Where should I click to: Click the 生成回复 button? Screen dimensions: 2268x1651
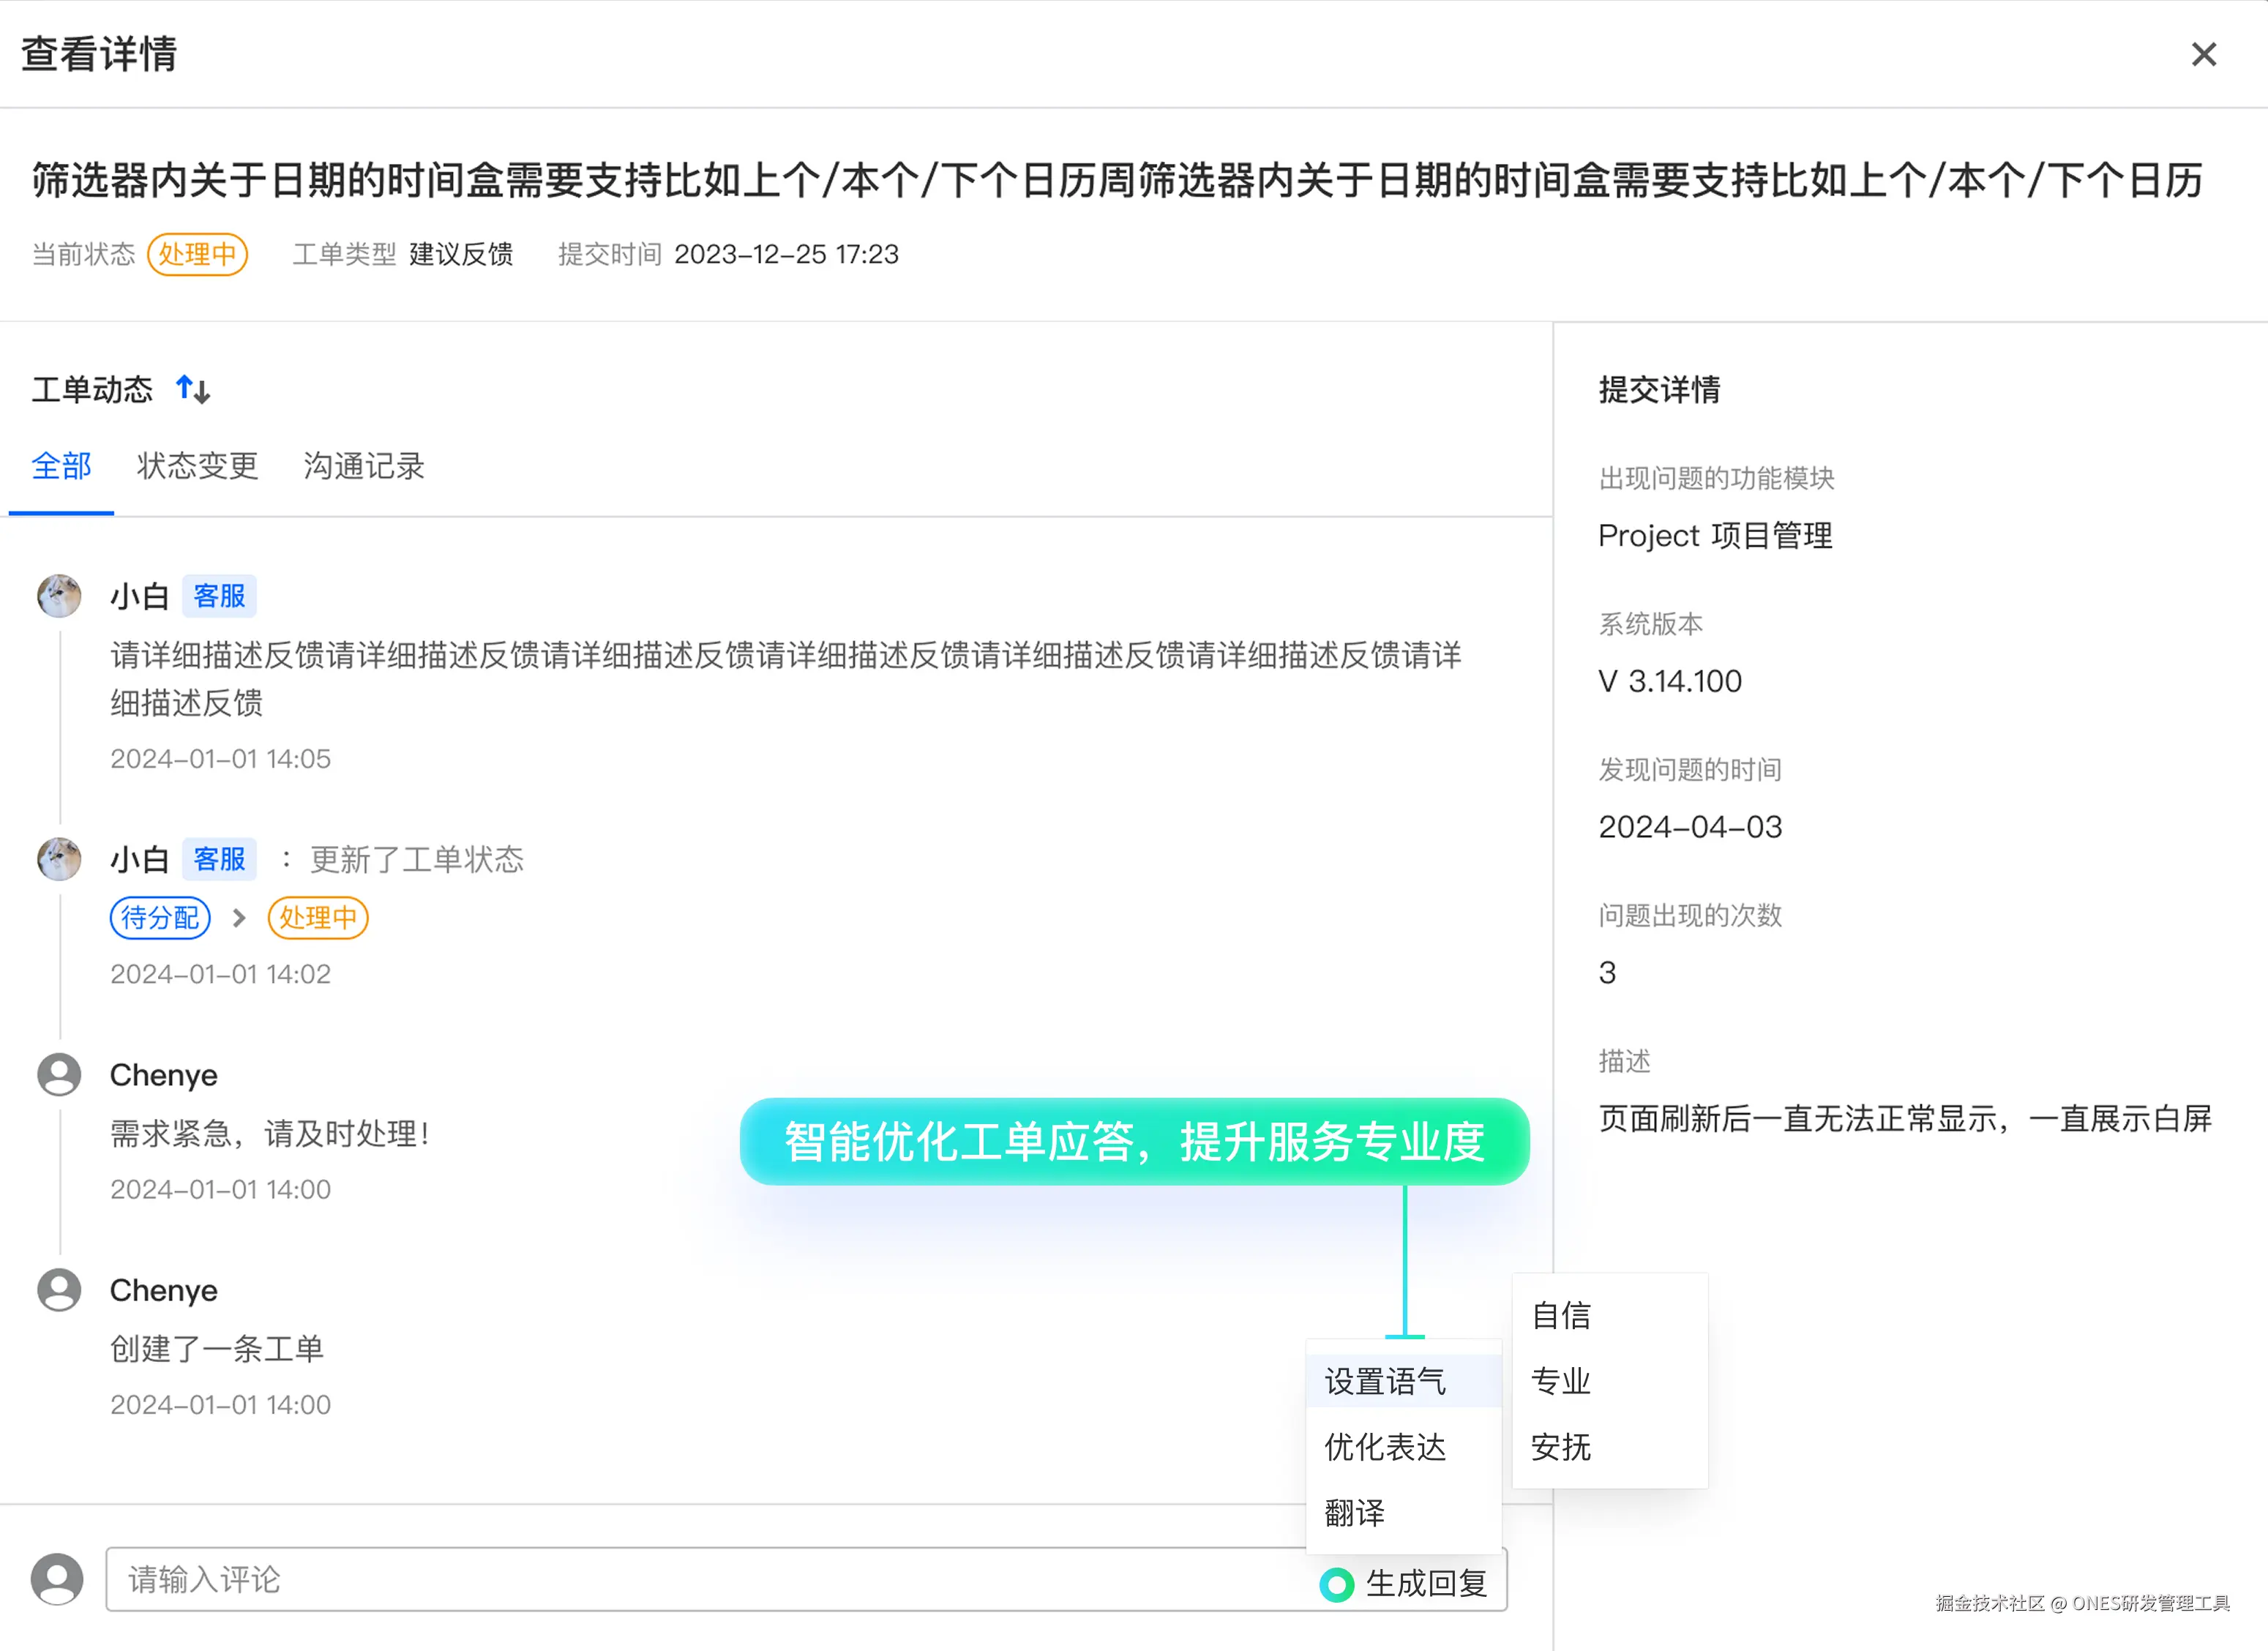pyautogui.click(x=1425, y=1584)
